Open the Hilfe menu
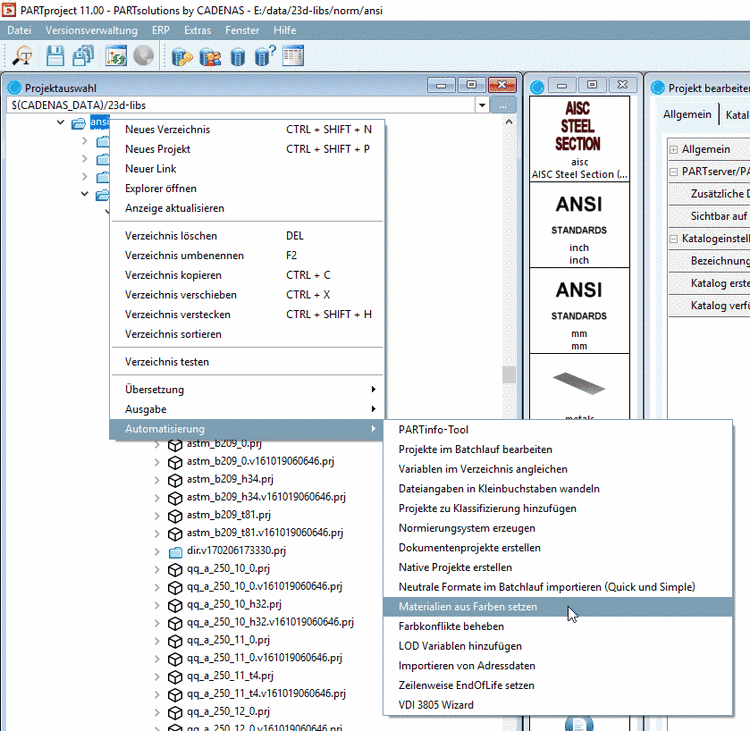This screenshot has height=731, width=750. [285, 30]
